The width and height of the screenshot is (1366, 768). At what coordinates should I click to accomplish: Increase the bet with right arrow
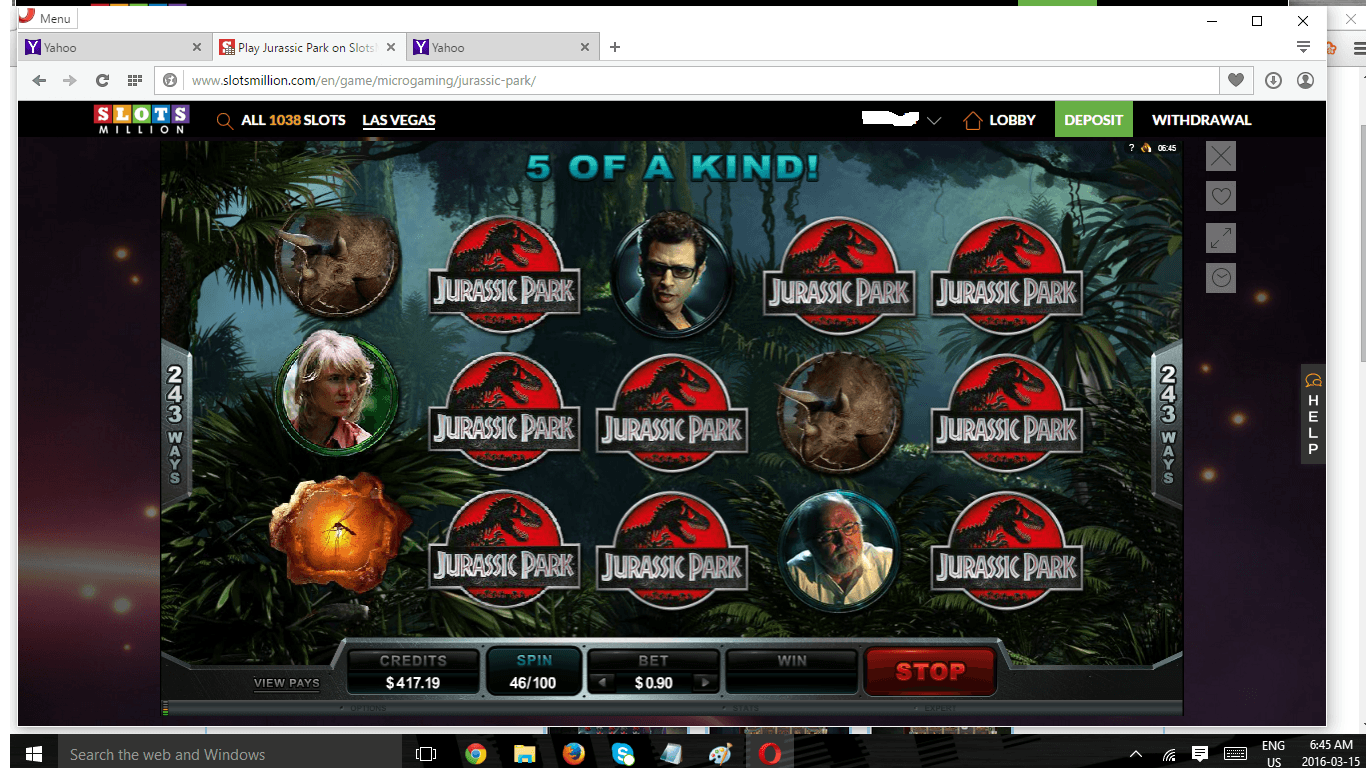(x=704, y=683)
